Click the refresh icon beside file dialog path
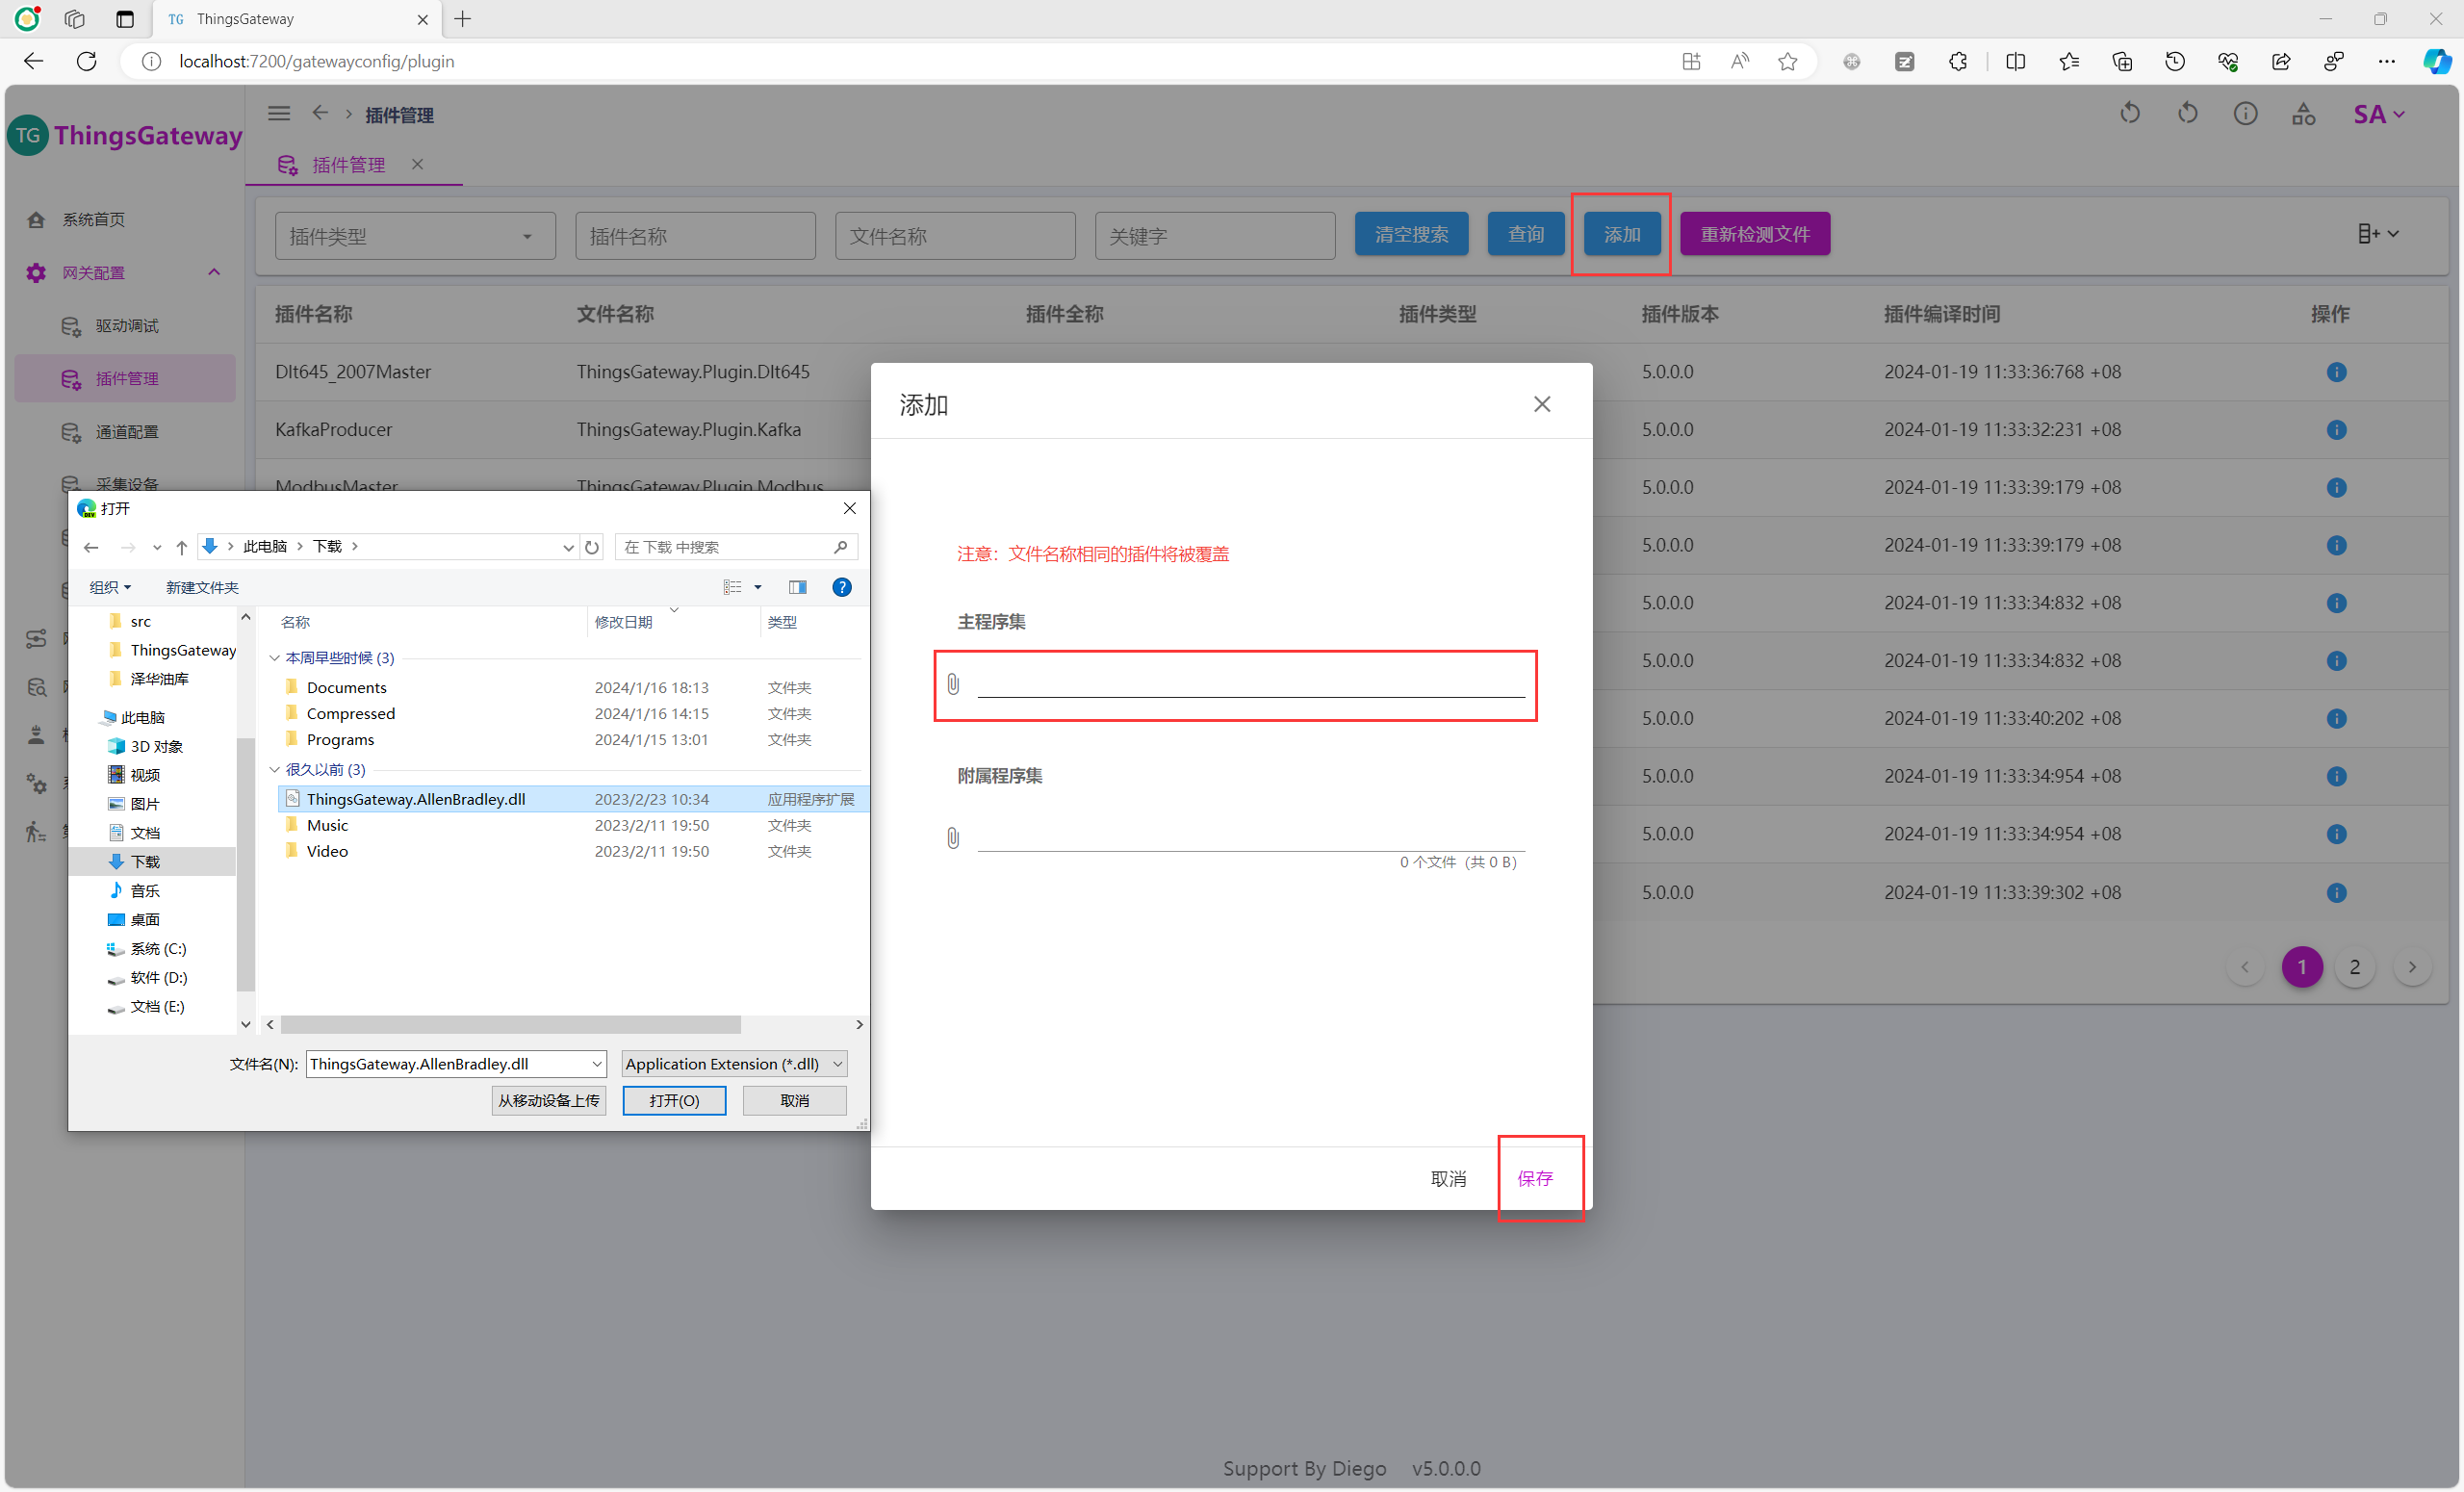Screen dimensions: 2464x1492 click(592, 547)
